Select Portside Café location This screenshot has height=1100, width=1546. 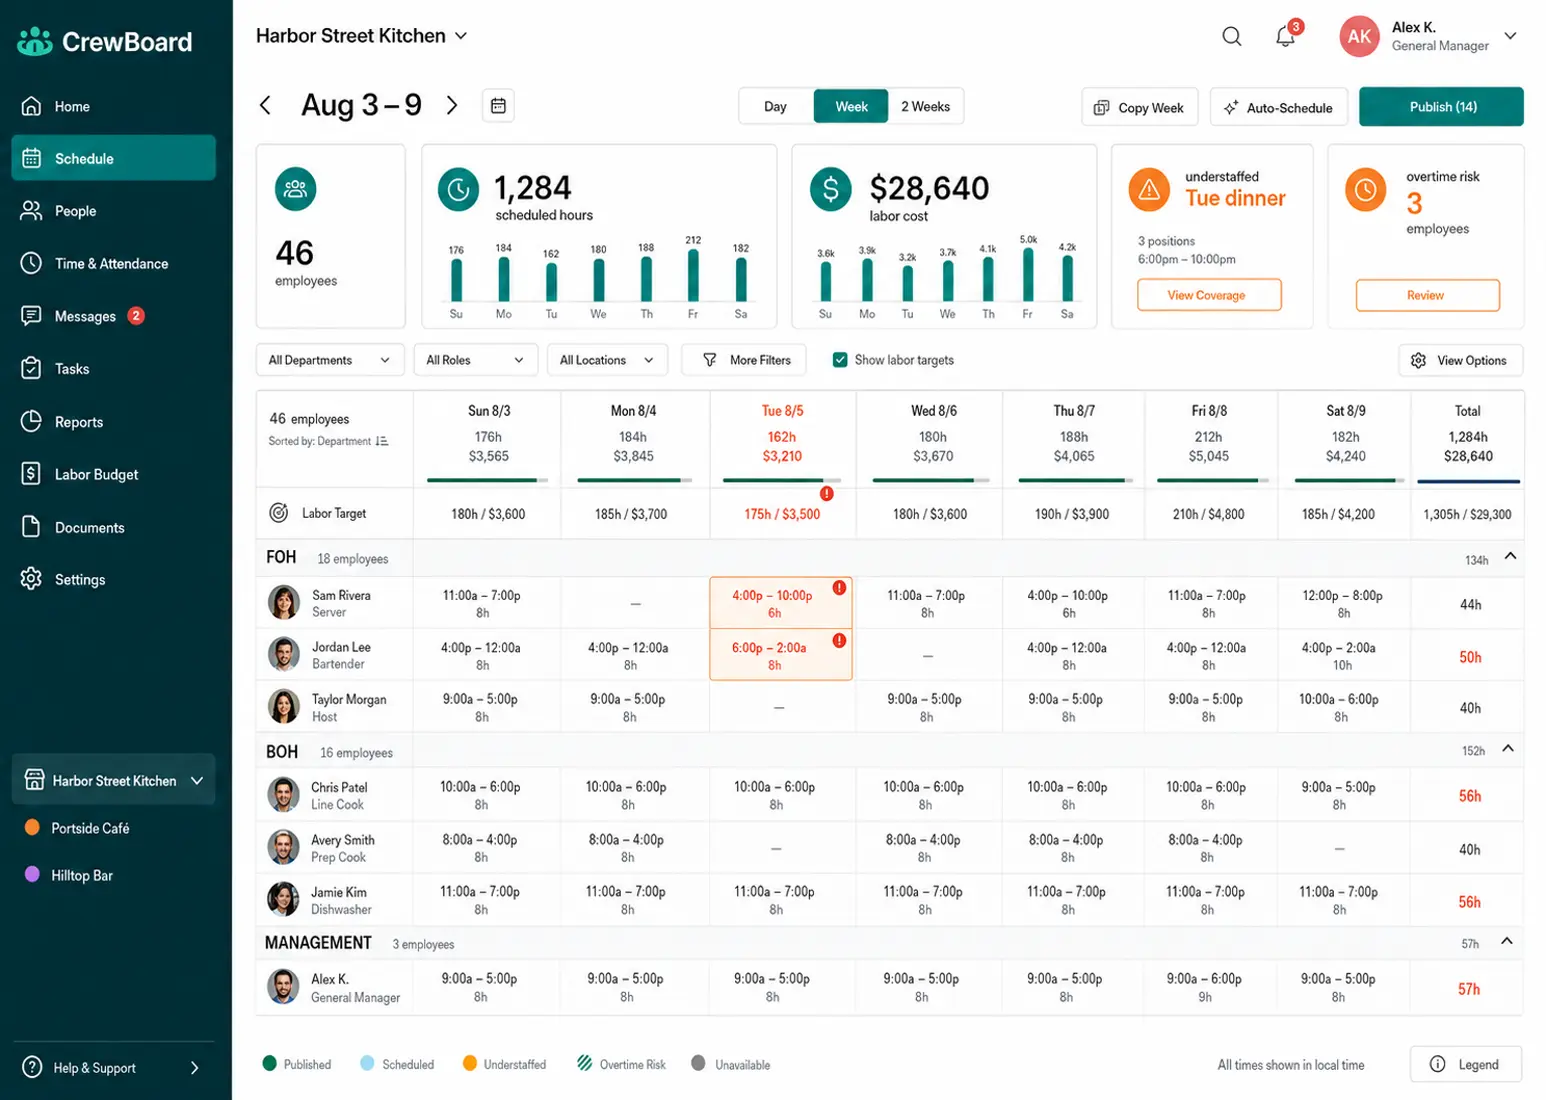pyautogui.click(x=90, y=828)
